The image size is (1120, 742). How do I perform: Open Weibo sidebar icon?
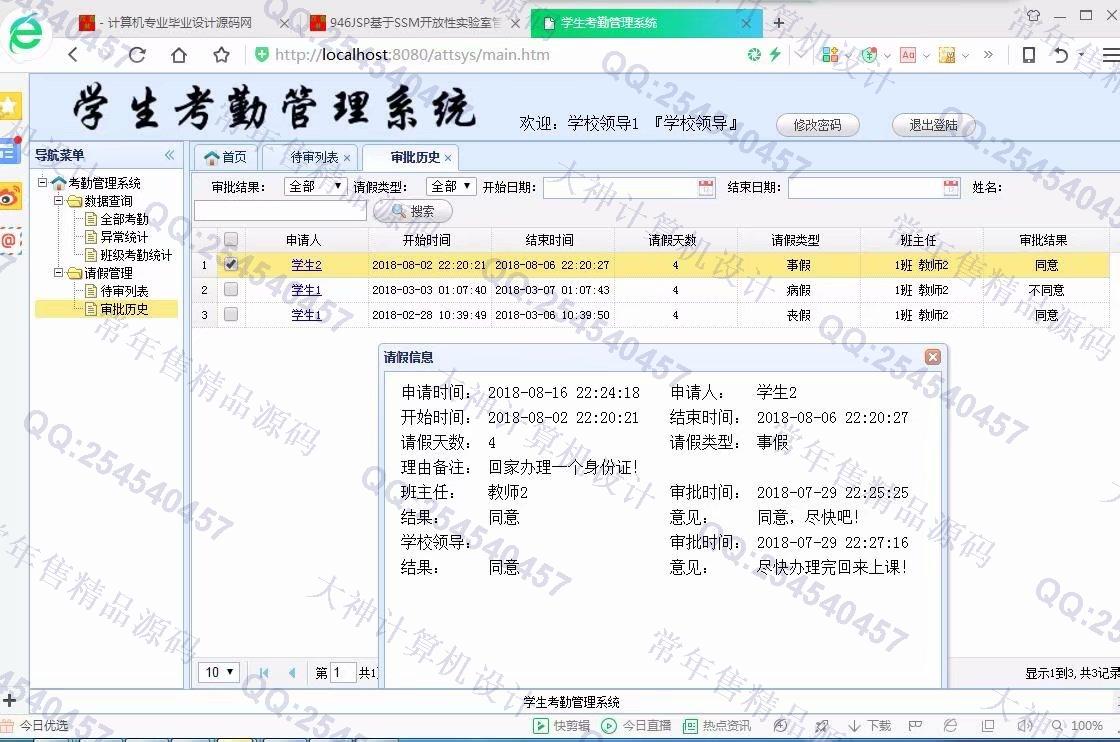(9, 196)
